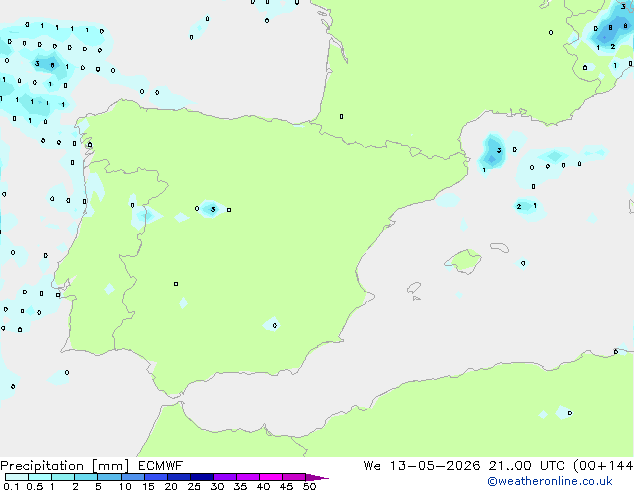Screen dimensions: 634x490
Task: Click the weatheronline.co.uk copyright link
Action: pos(550,481)
